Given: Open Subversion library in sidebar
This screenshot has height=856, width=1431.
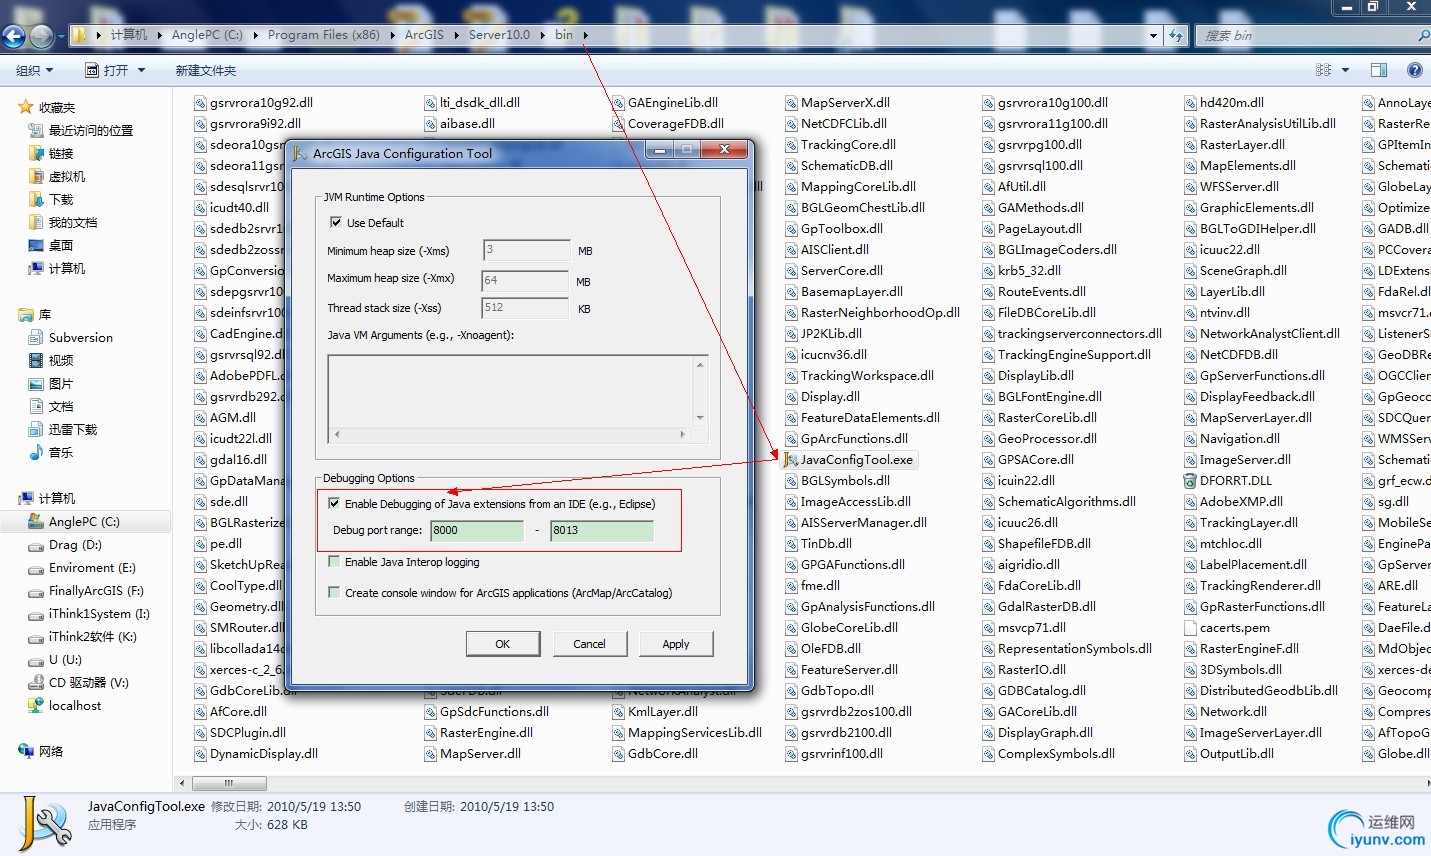Looking at the screenshot, I should (71, 338).
